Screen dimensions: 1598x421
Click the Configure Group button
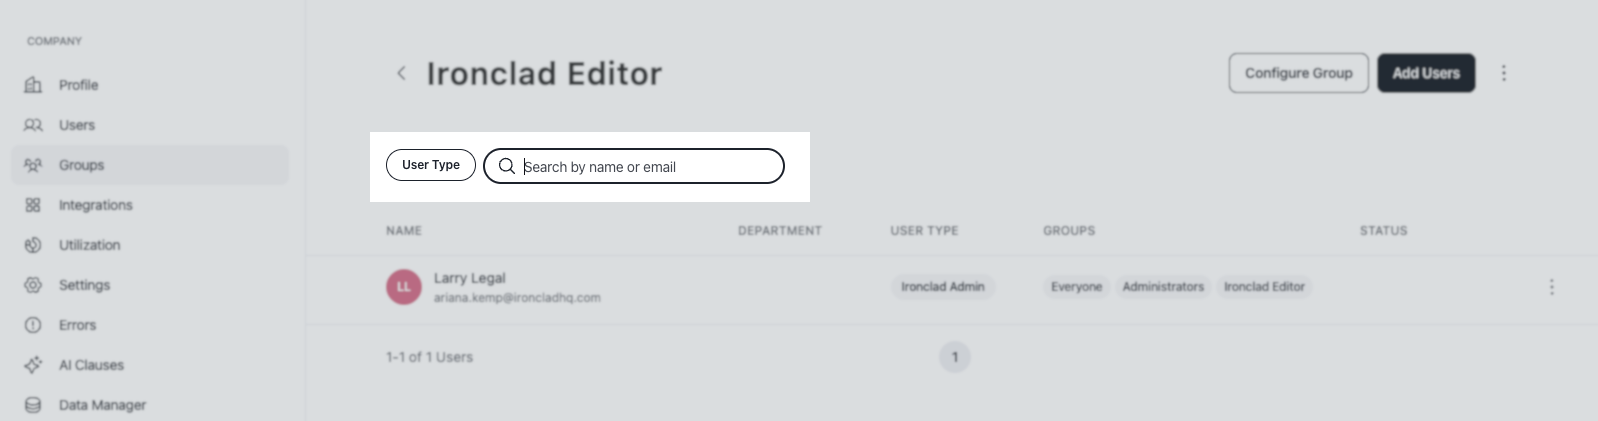[x=1298, y=73]
